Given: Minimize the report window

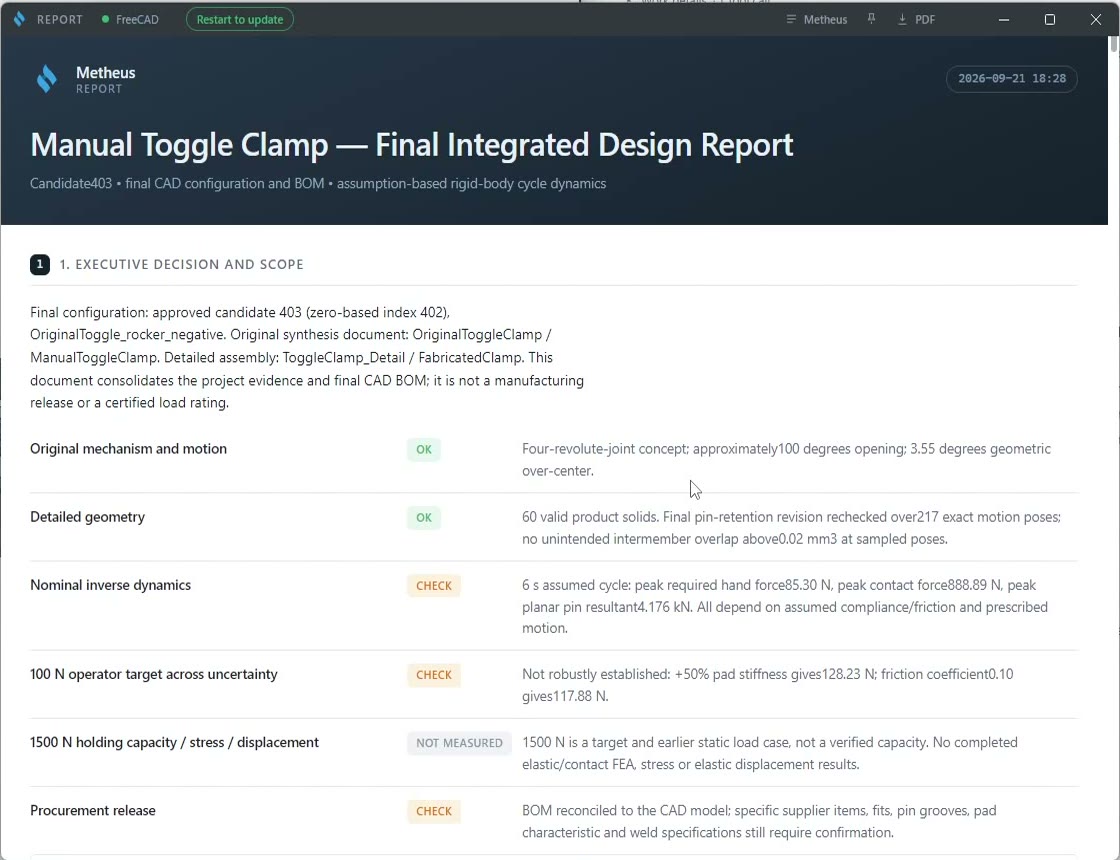Looking at the screenshot, I should click(1004, 19).
